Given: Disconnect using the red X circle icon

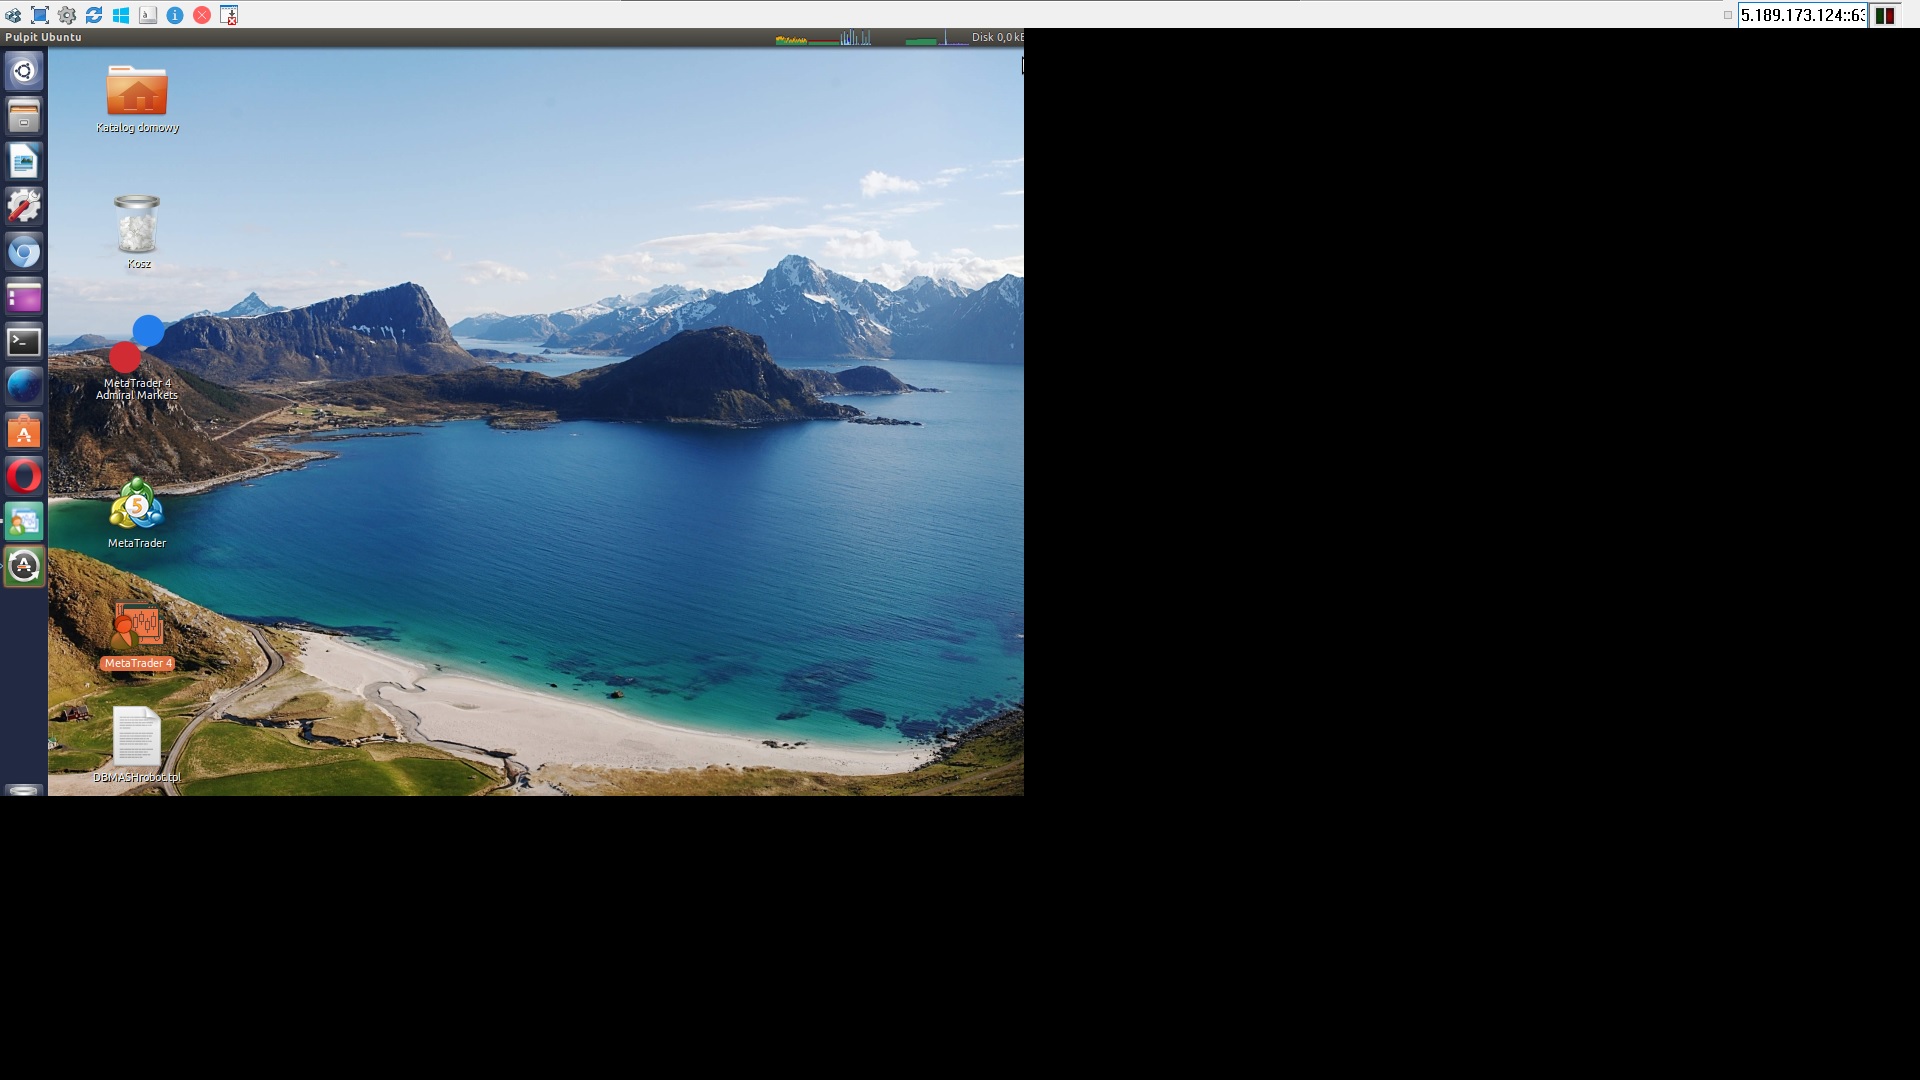Looking at the screenshot, I should point(202,15).
